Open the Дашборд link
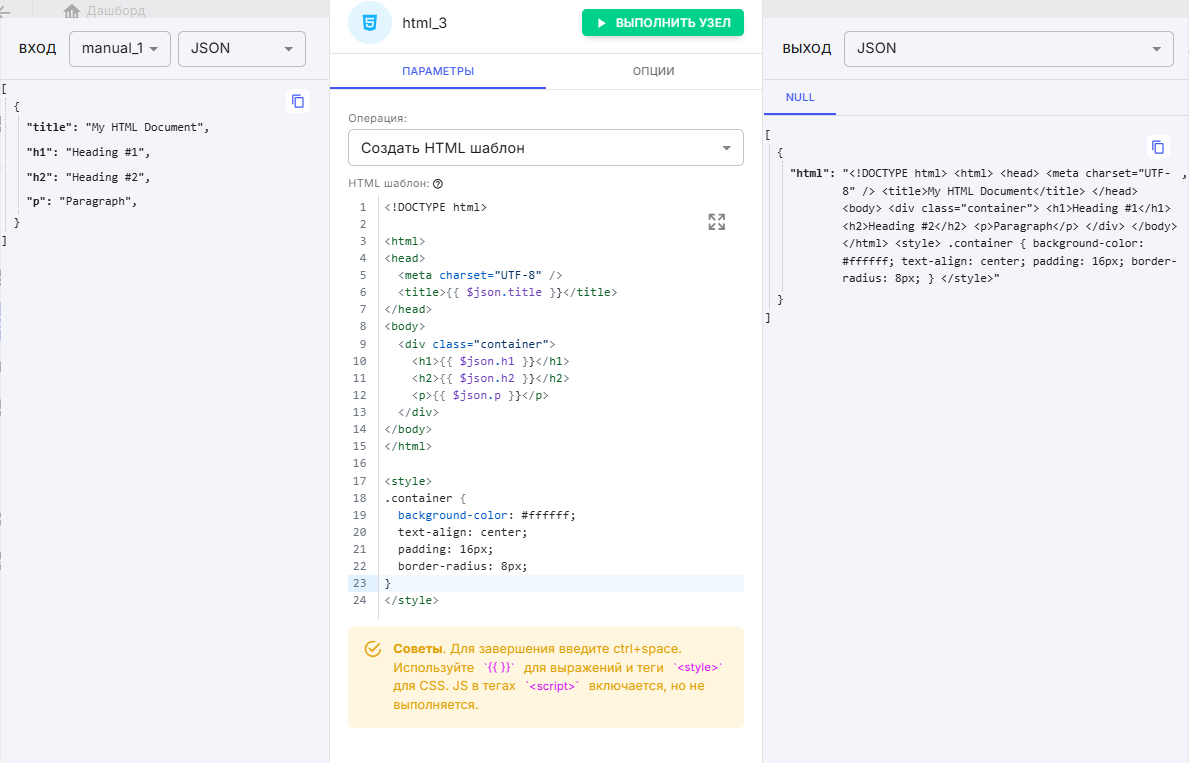This screenshot has width=1189, height=763. pyautogui.click(x=116, y=11)
